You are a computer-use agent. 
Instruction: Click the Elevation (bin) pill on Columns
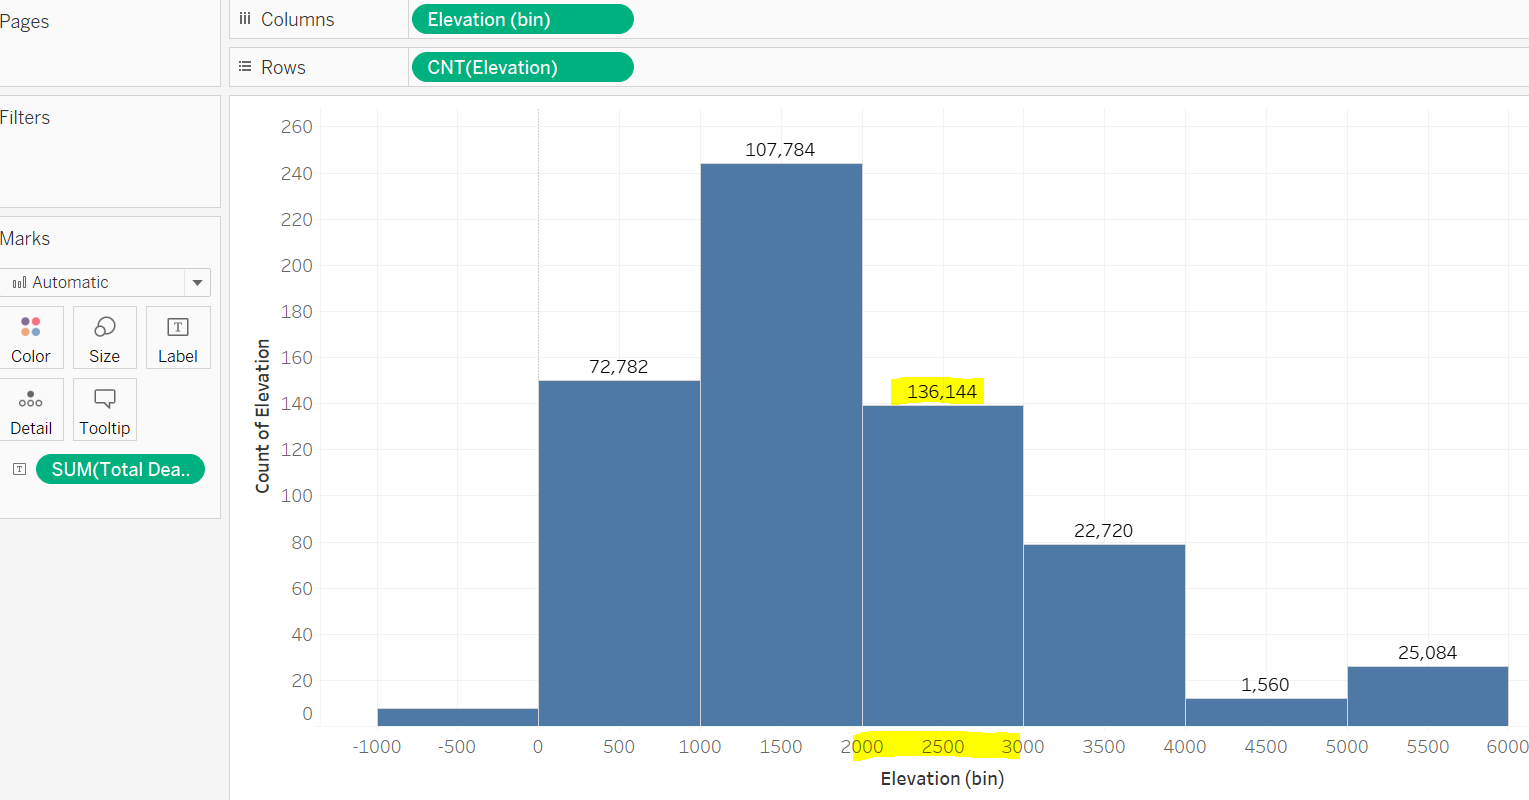522,18
